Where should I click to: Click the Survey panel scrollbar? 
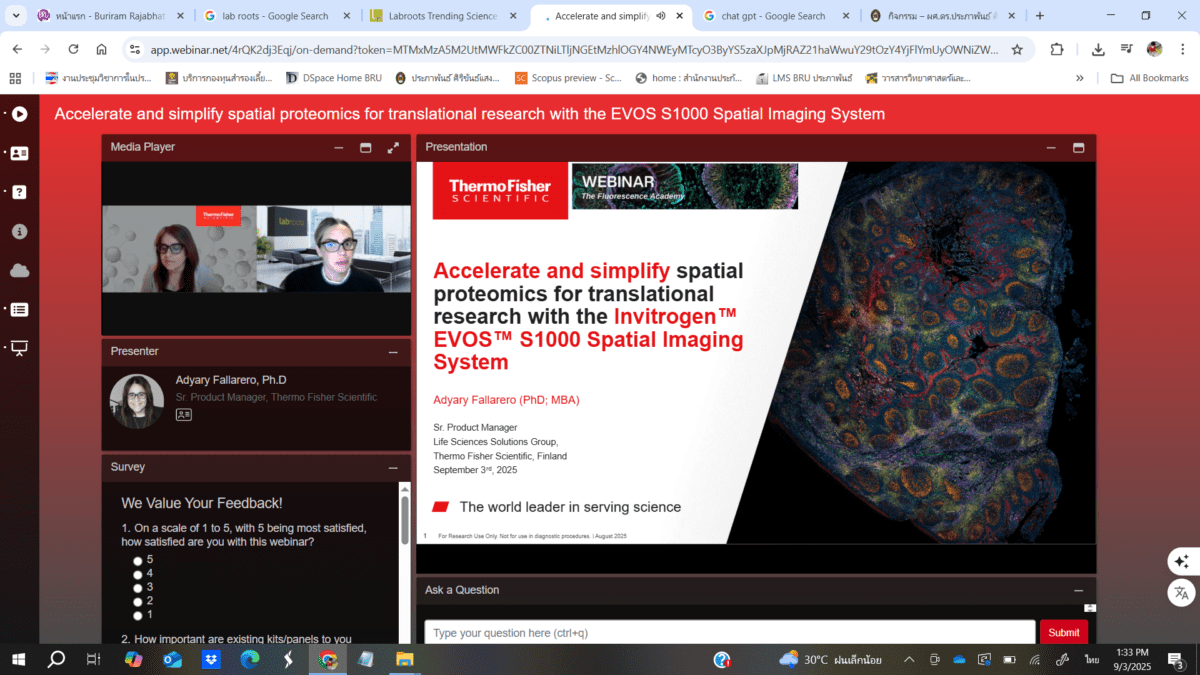(405, 520)
